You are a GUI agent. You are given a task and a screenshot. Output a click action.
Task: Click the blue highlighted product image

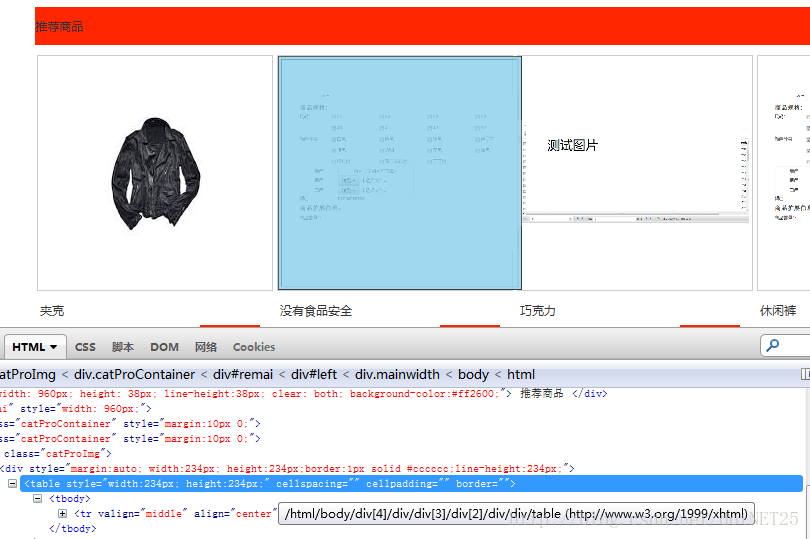[400, 173]
